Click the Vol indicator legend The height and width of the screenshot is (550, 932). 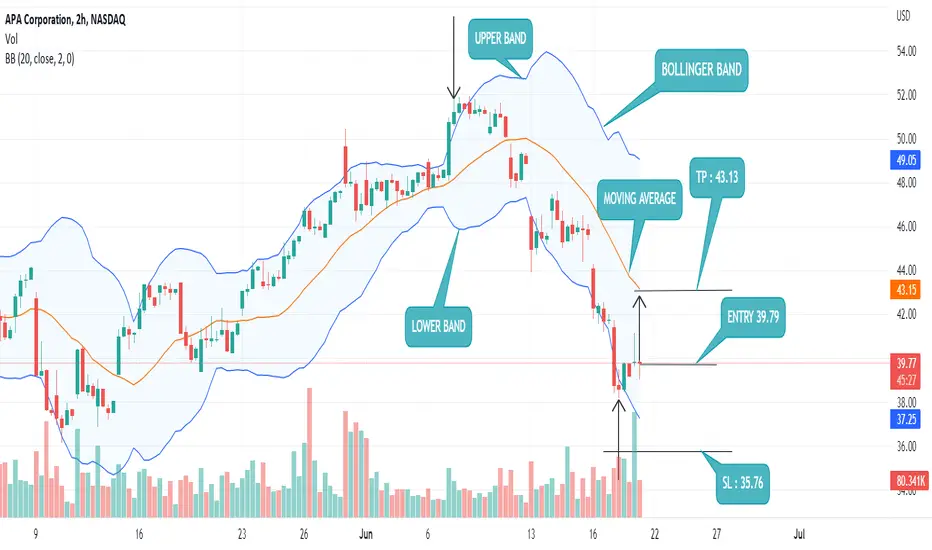click(x=11, y=39)
